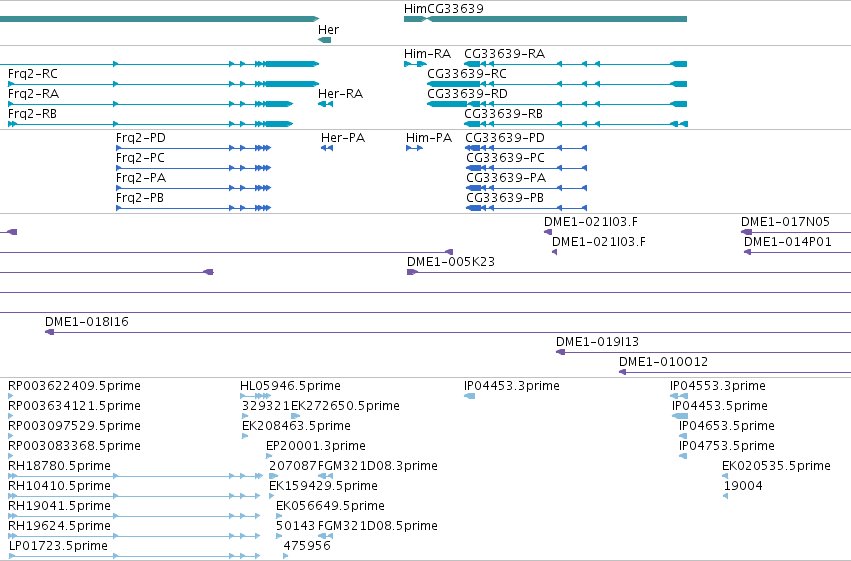Click RP003083368.5prime EST label
This screenshot has height=561, width=851.
[x=74, y=447]
